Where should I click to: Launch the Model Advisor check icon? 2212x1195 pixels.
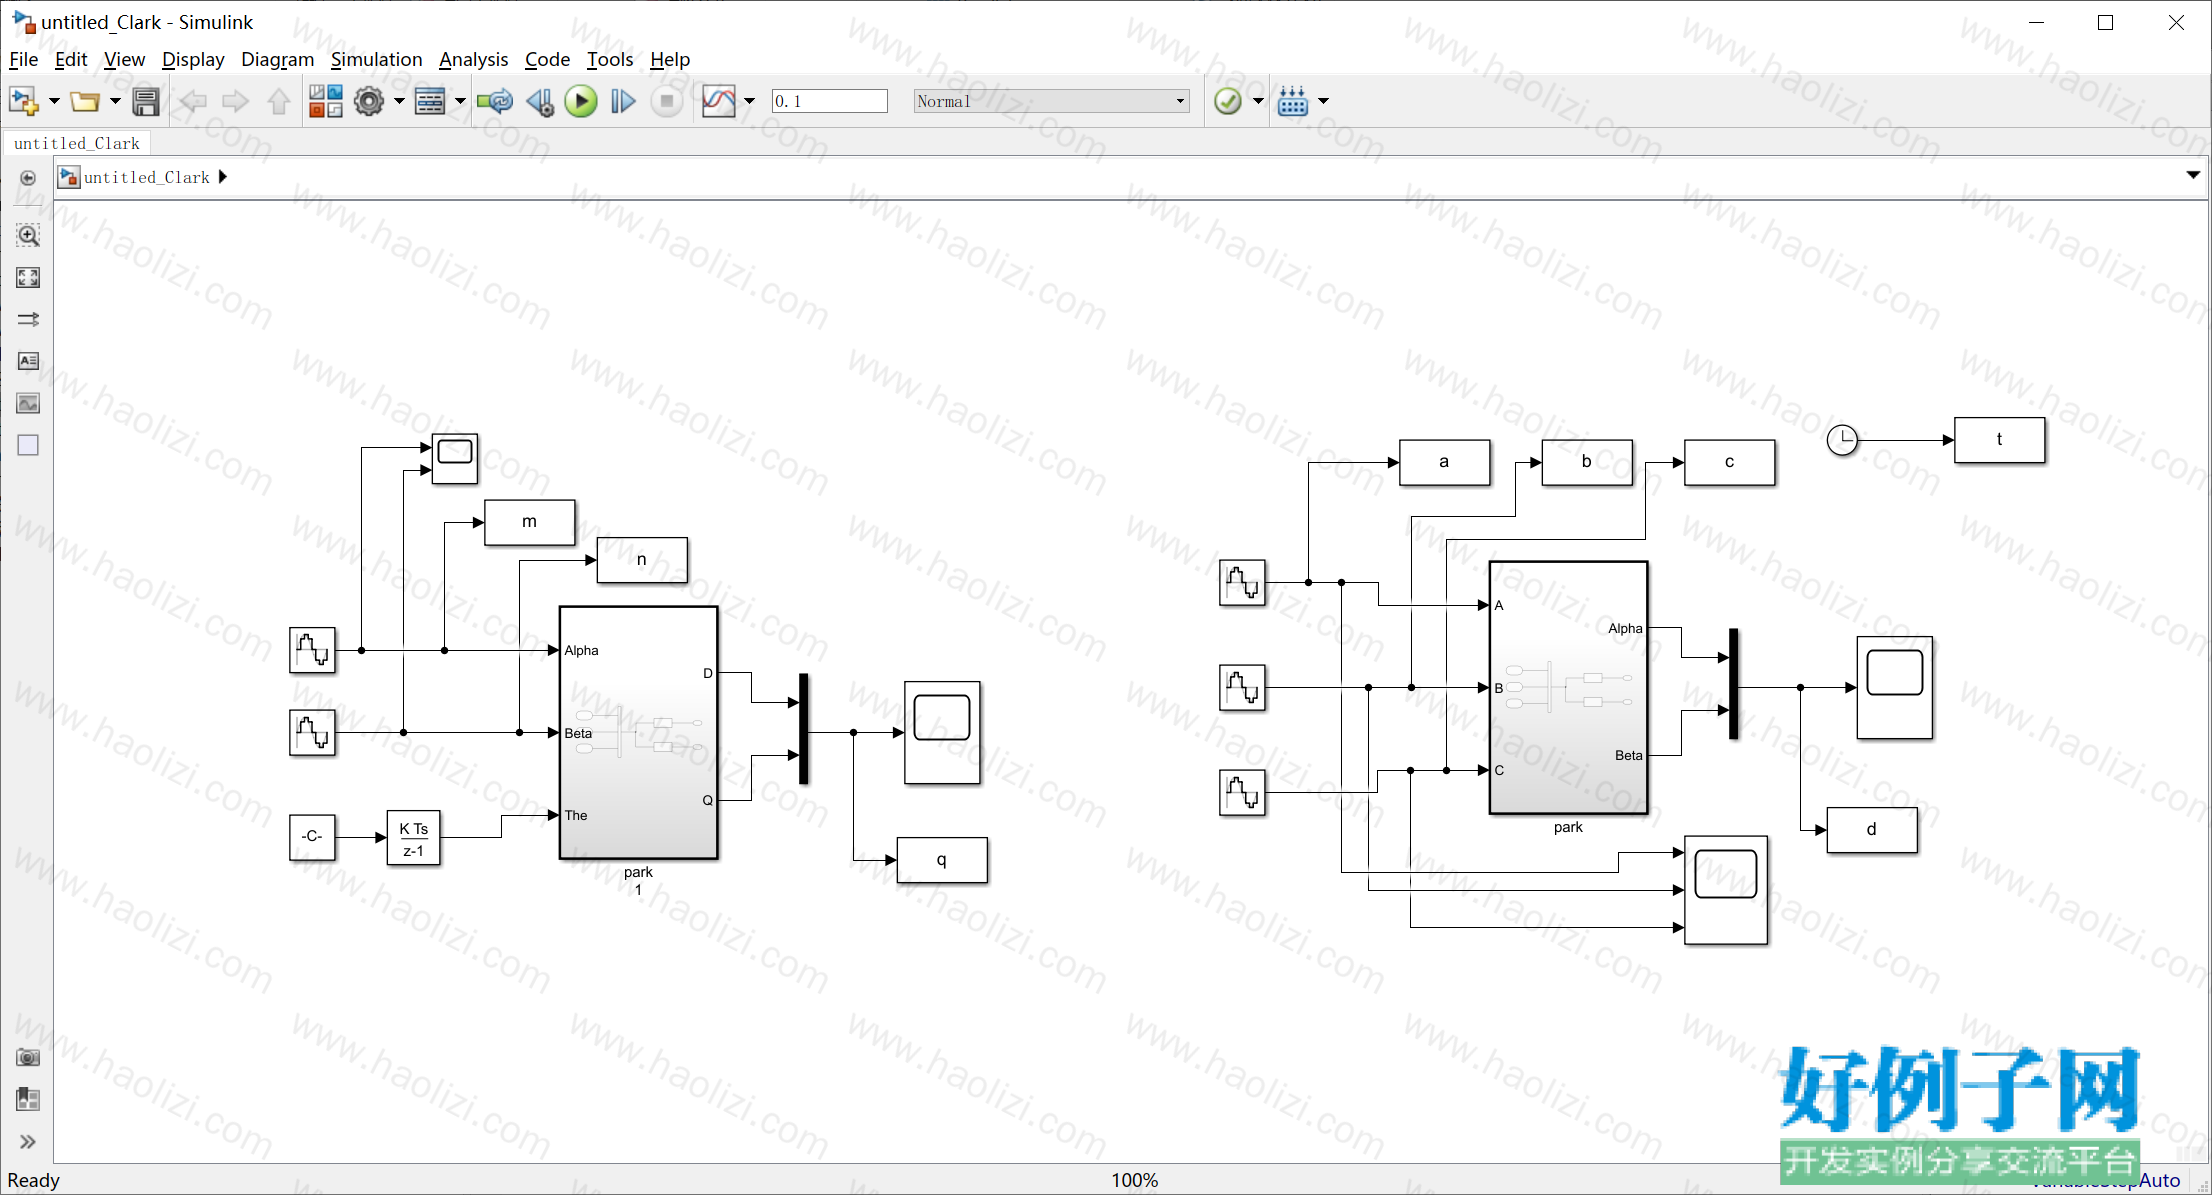point(1228,101)
